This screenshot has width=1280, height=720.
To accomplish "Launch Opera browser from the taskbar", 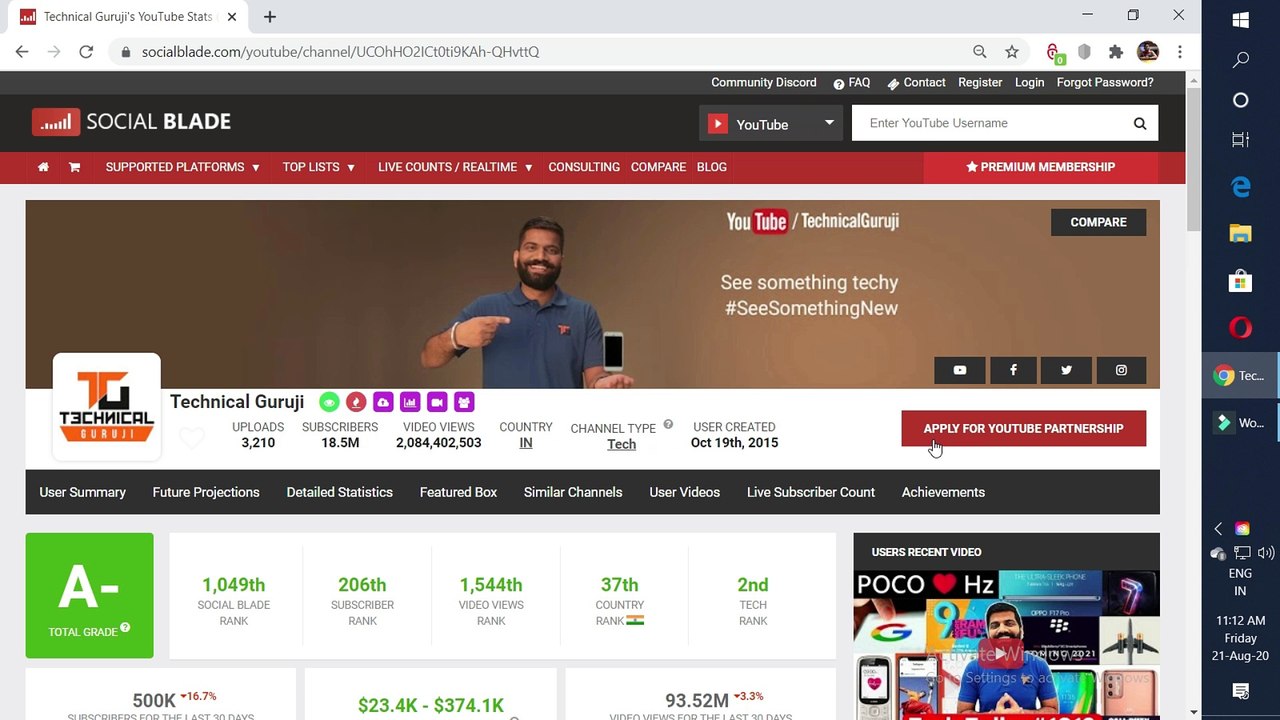I will (x=1241, y=328).
